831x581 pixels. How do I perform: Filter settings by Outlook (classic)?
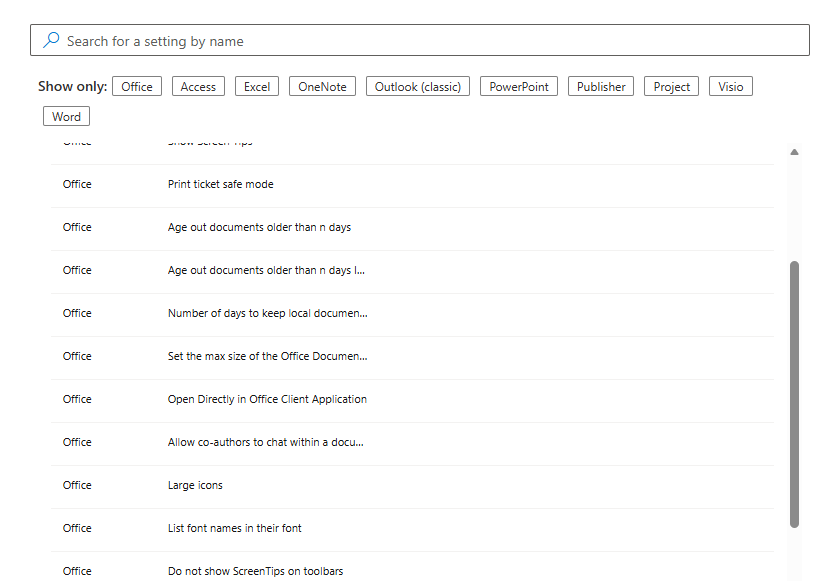[x=418, y=86]
